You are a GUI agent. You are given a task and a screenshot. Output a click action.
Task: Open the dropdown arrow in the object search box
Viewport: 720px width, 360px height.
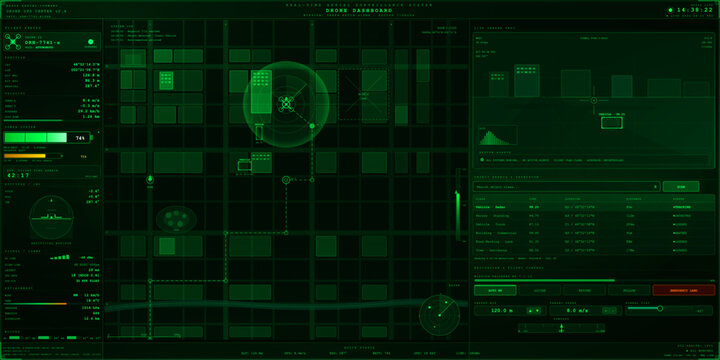655,186
